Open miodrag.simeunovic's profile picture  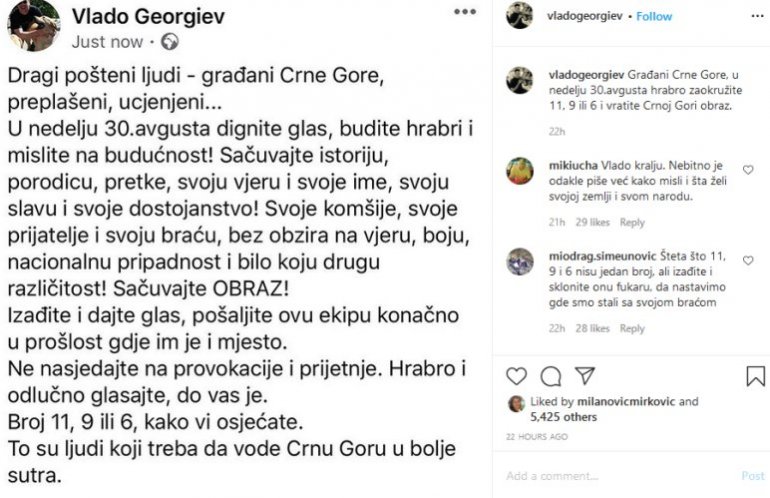[519, 261]
